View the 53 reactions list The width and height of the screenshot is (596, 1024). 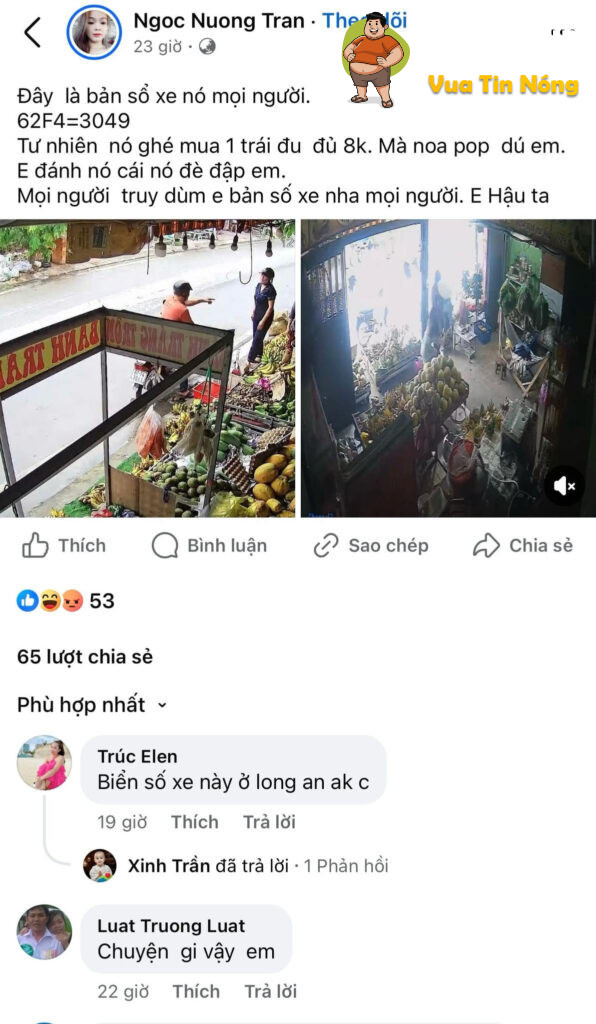[66, 601]
